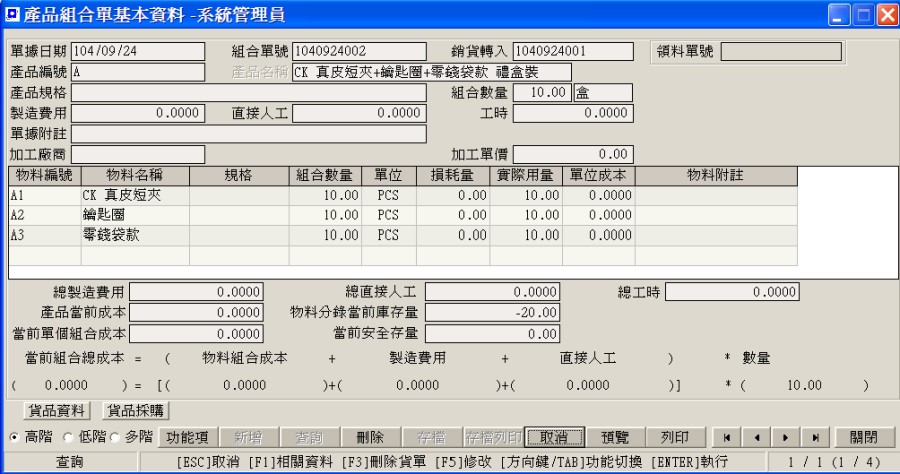This screenshot has width=900, height=474.
Task: Click the 產品編號 field
Action: pyautogui.click(x=138, y=72)
